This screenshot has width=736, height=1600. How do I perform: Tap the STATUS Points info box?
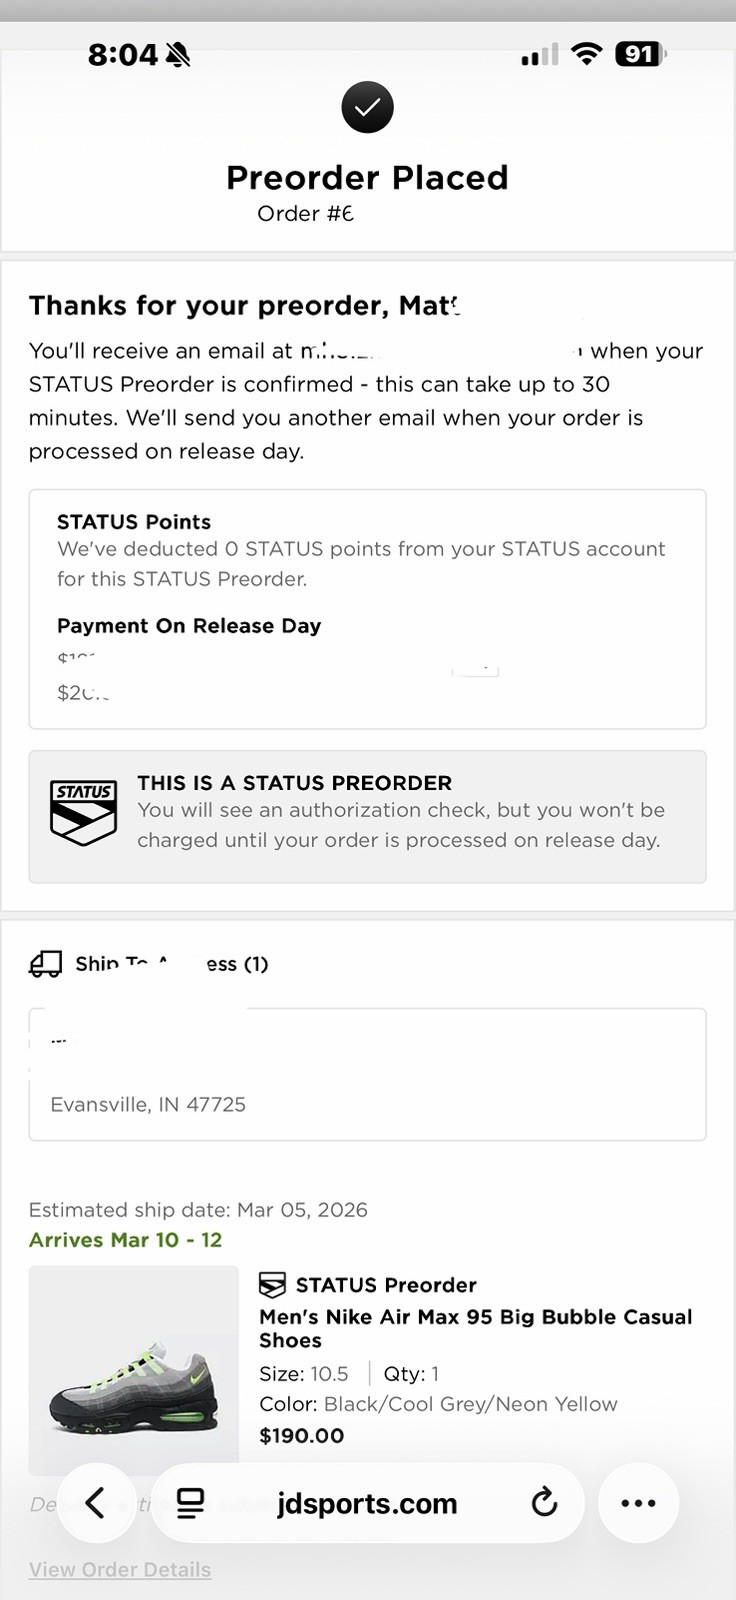click(x=367, y=608)
